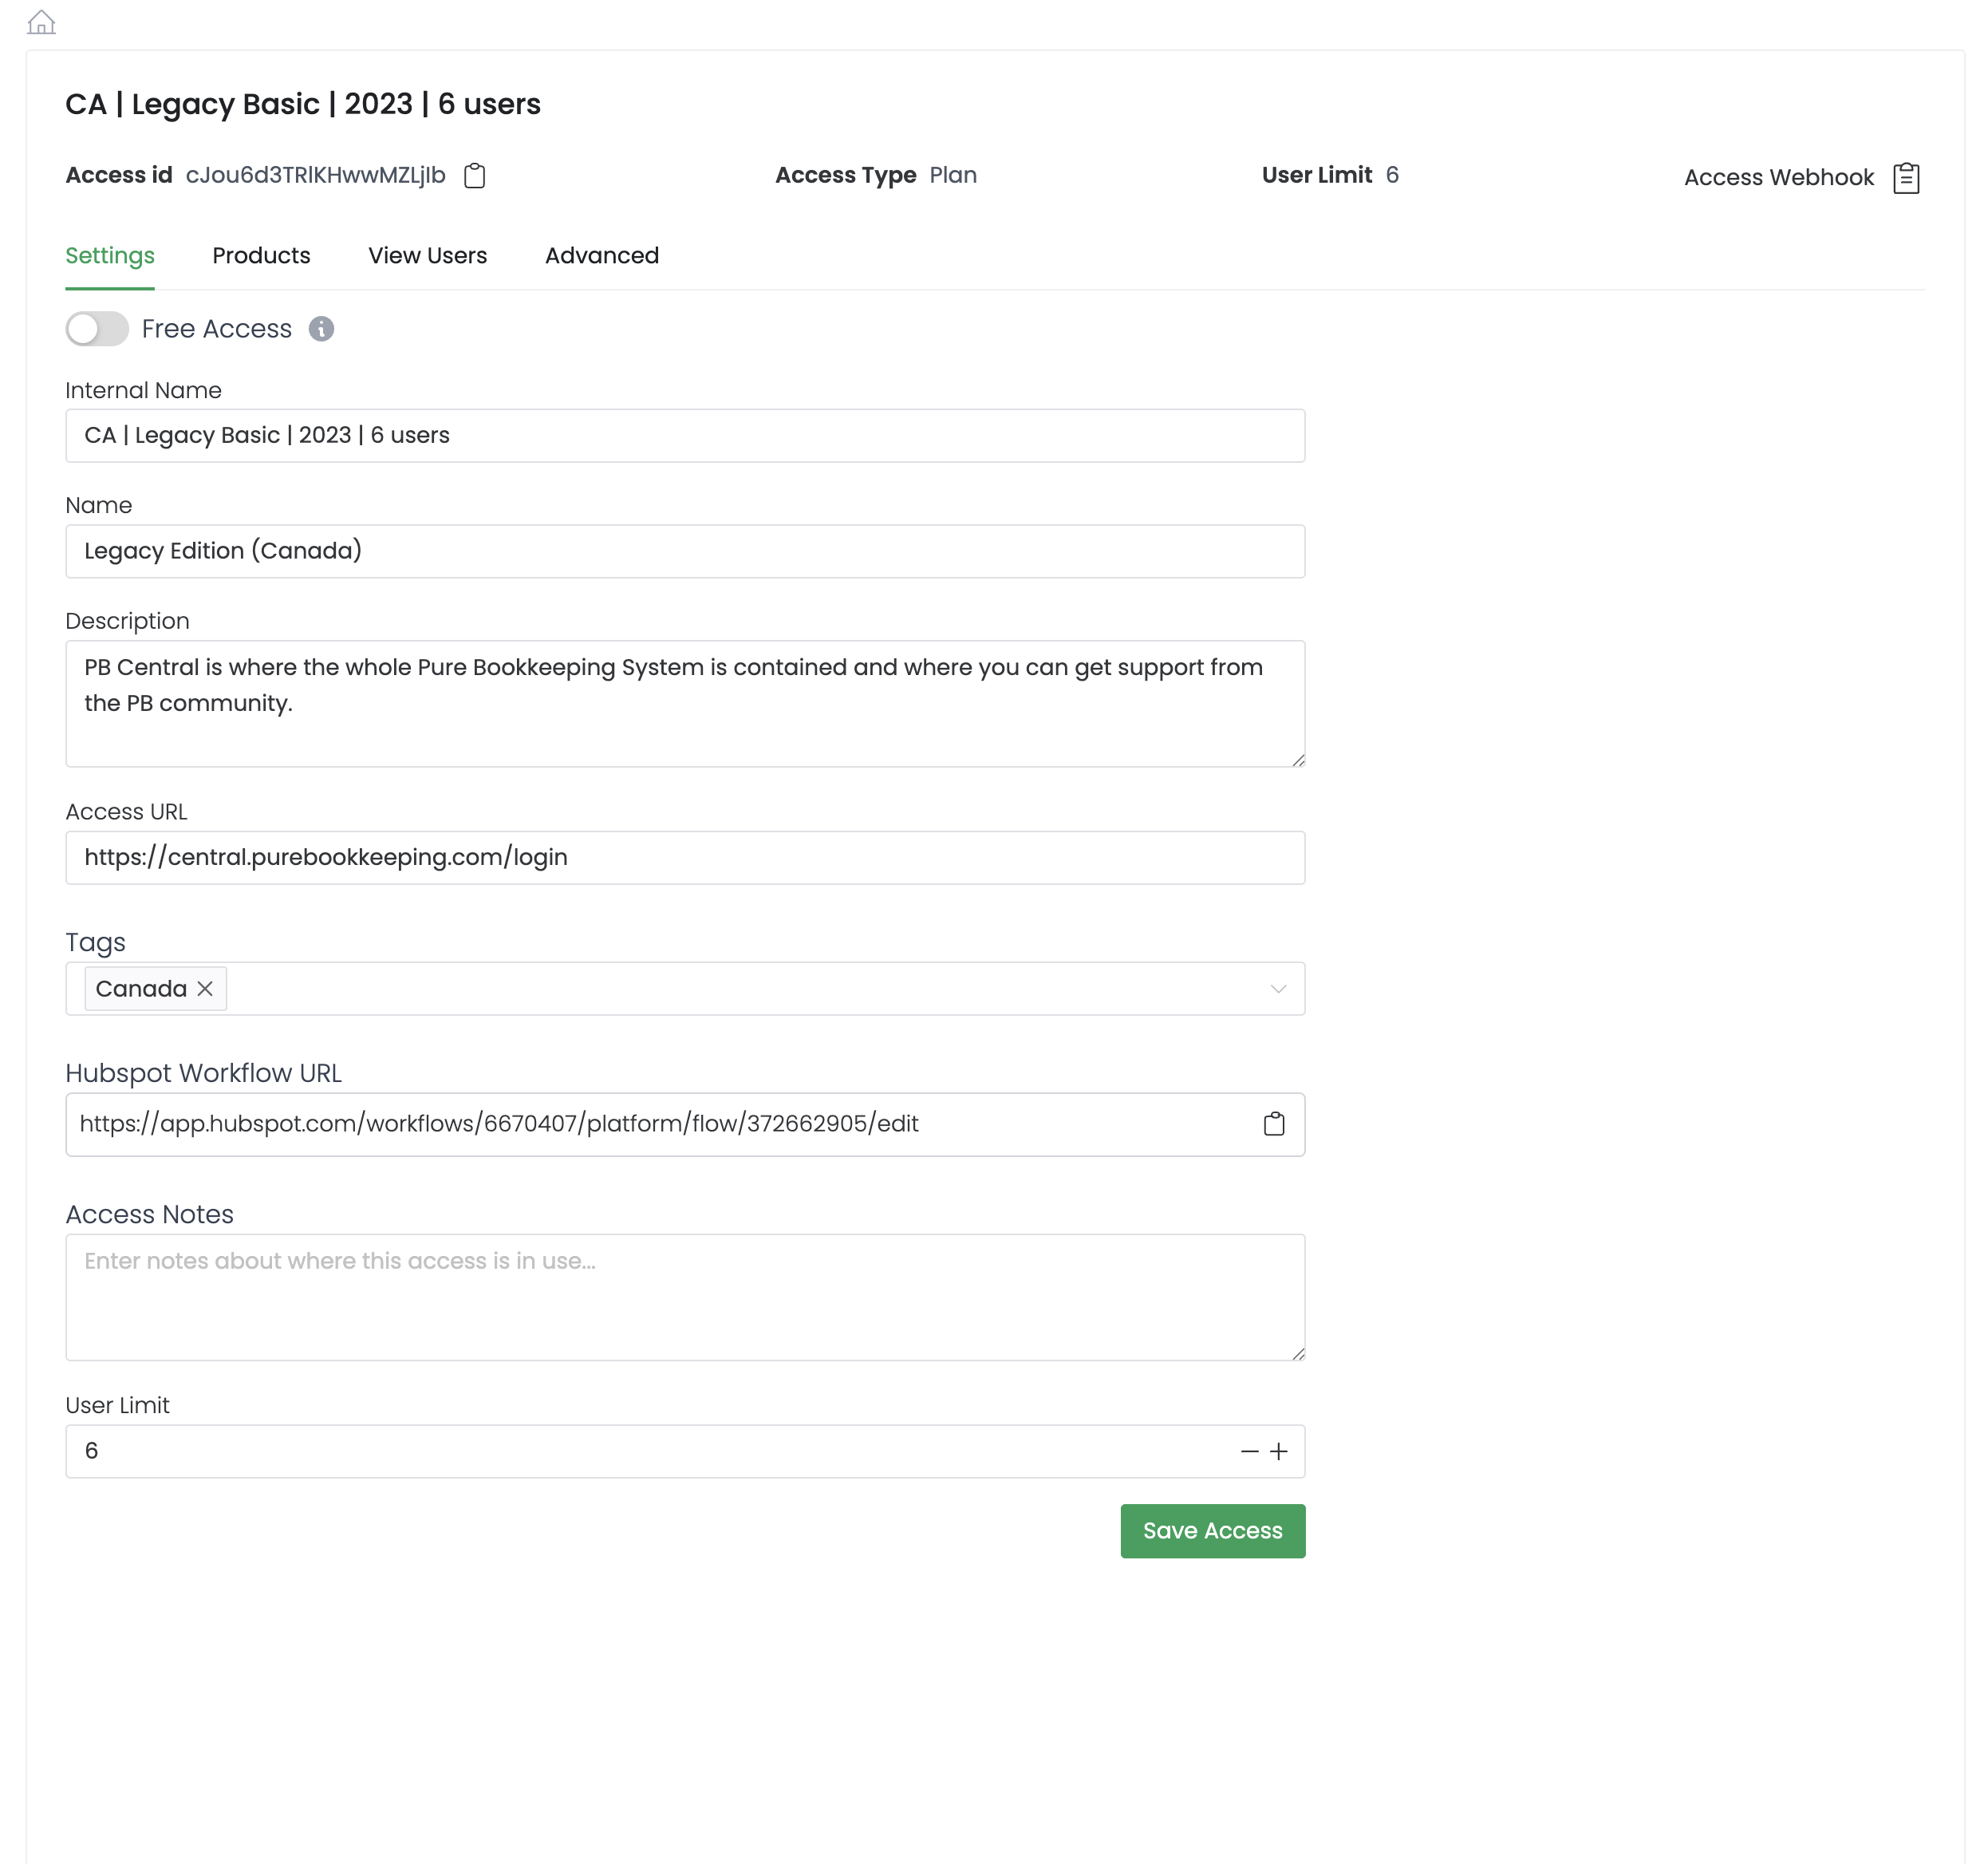Remove the Canada tag

click(x=205, y=989)
